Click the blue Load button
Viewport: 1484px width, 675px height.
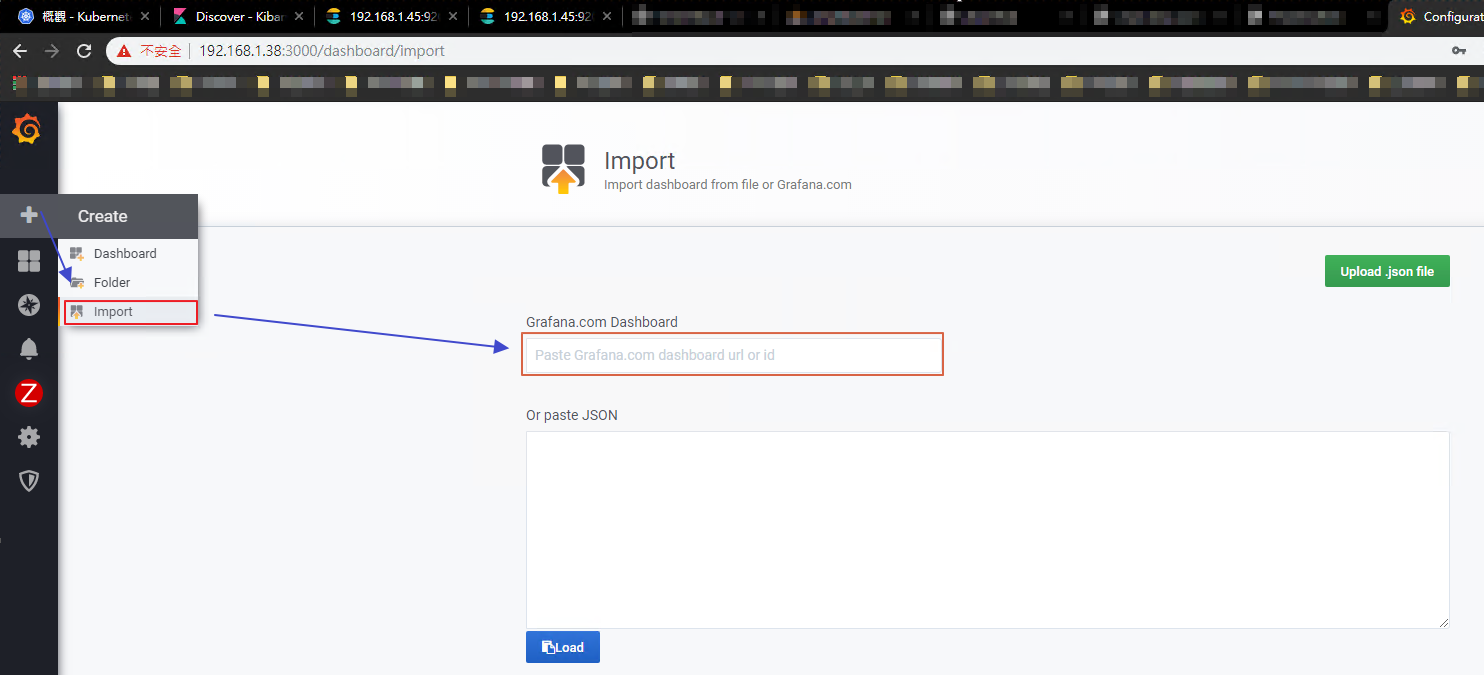point(563,647)
